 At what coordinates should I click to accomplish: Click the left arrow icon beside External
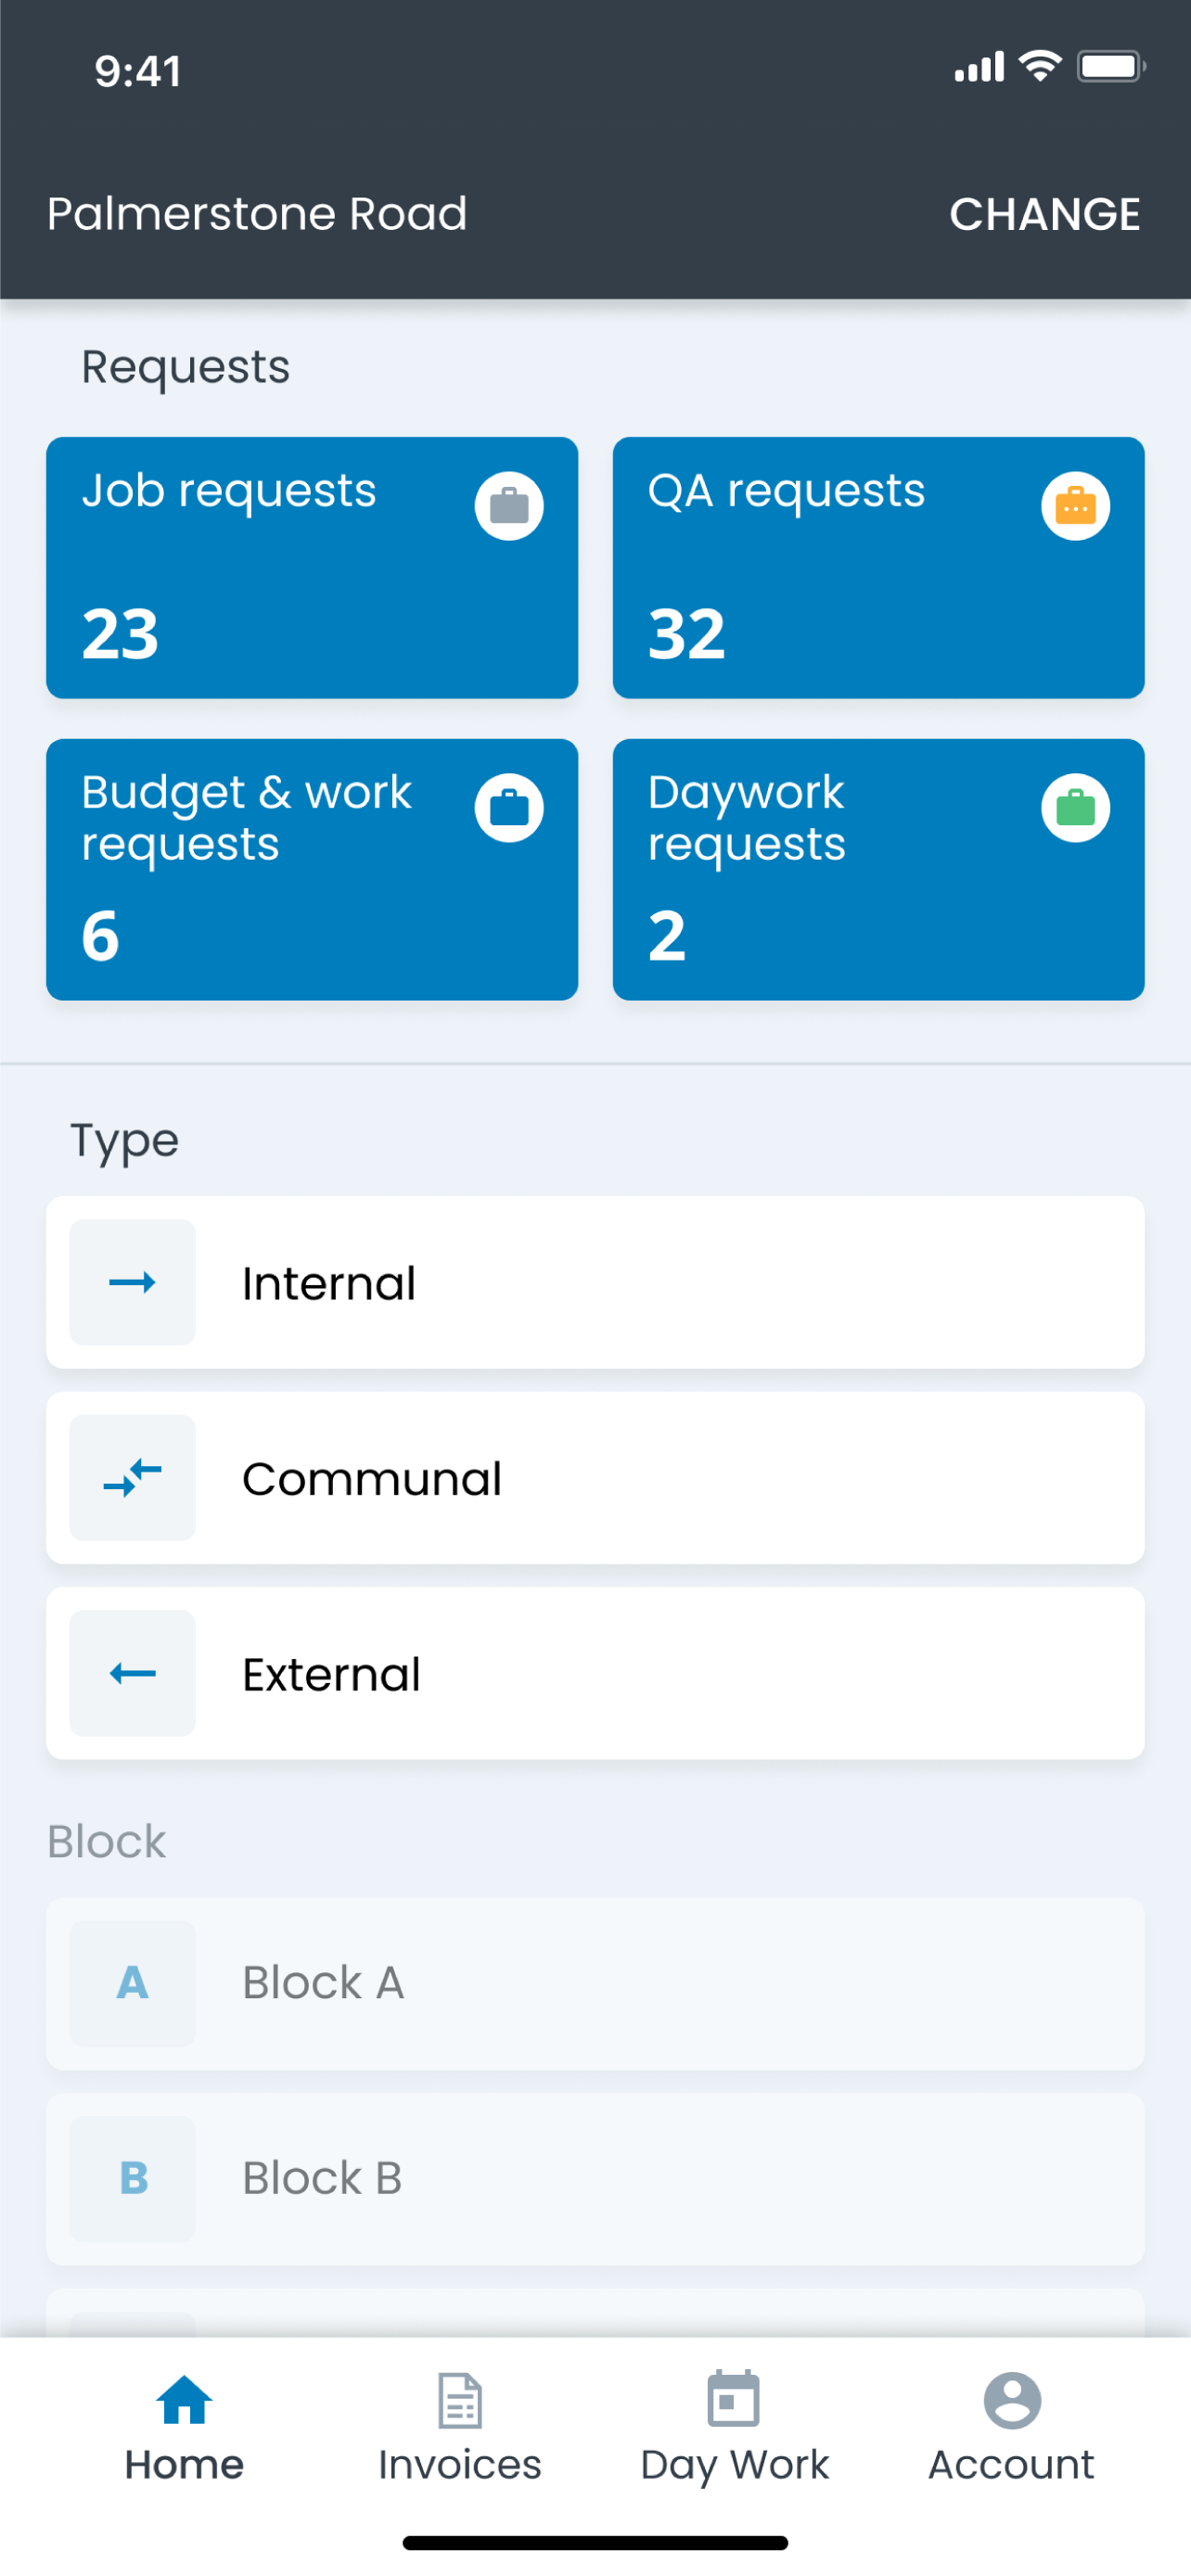(x=133, y=1673)
